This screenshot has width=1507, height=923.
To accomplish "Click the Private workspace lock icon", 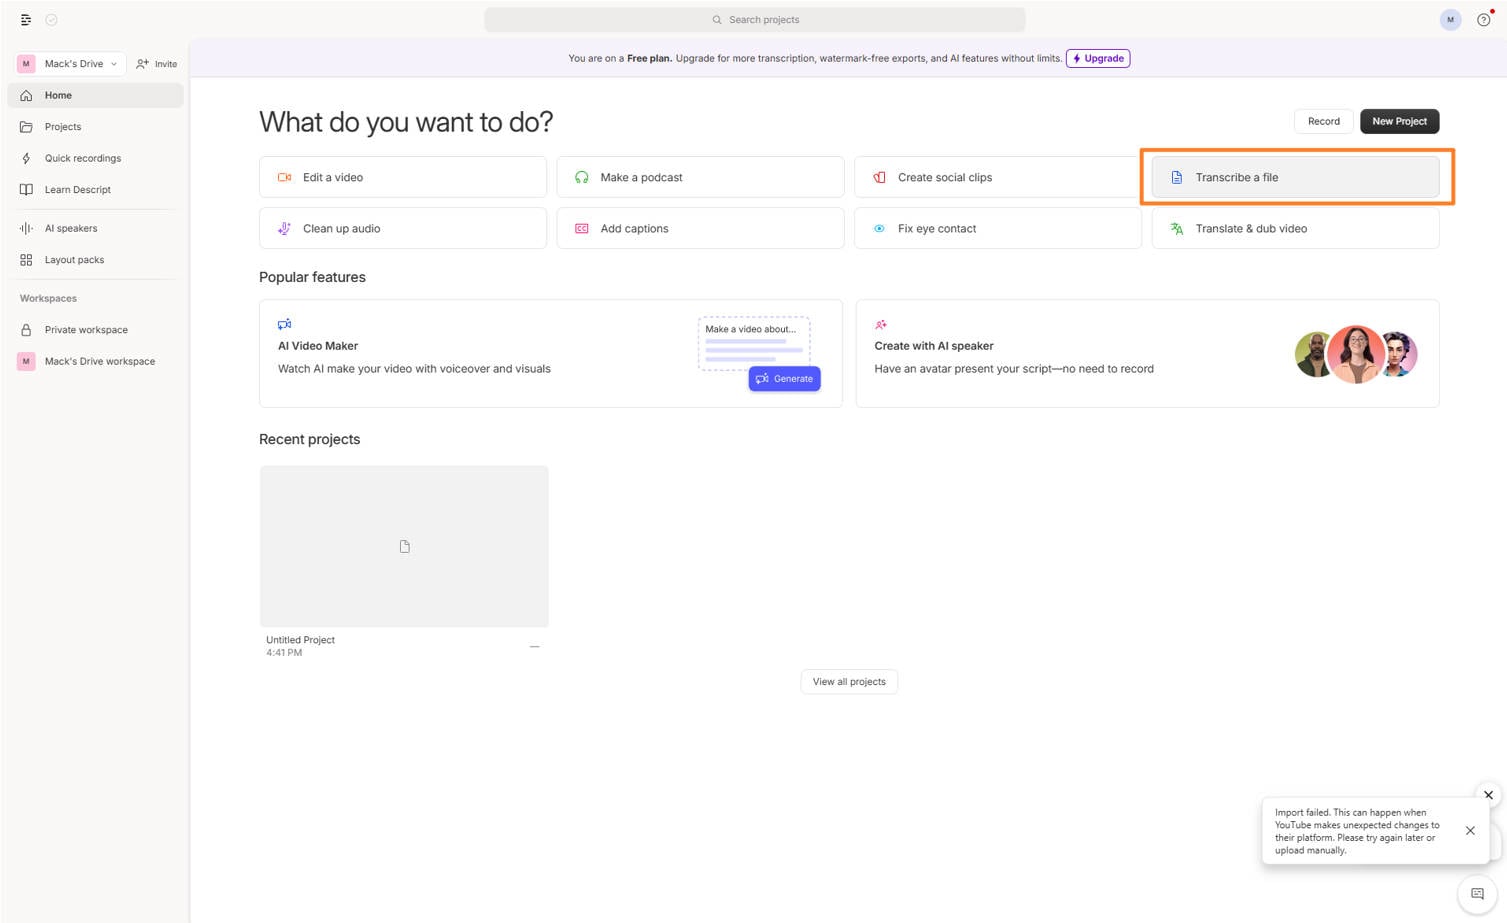I will click(x=27, y=330).
